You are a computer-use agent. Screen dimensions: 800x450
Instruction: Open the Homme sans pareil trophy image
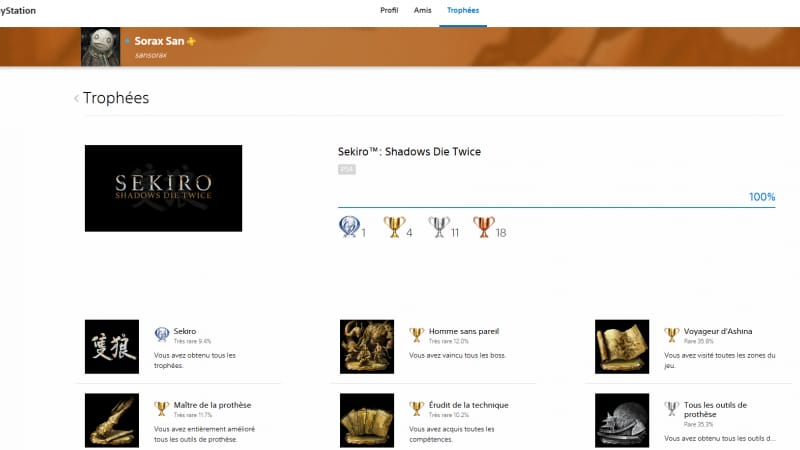(x=367, y=347)
